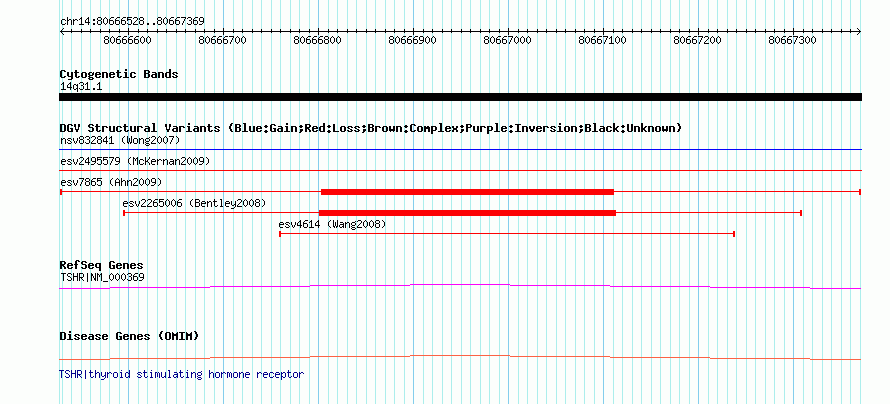Open variant esv7865 (Ahn2009) label

(111, 182)
